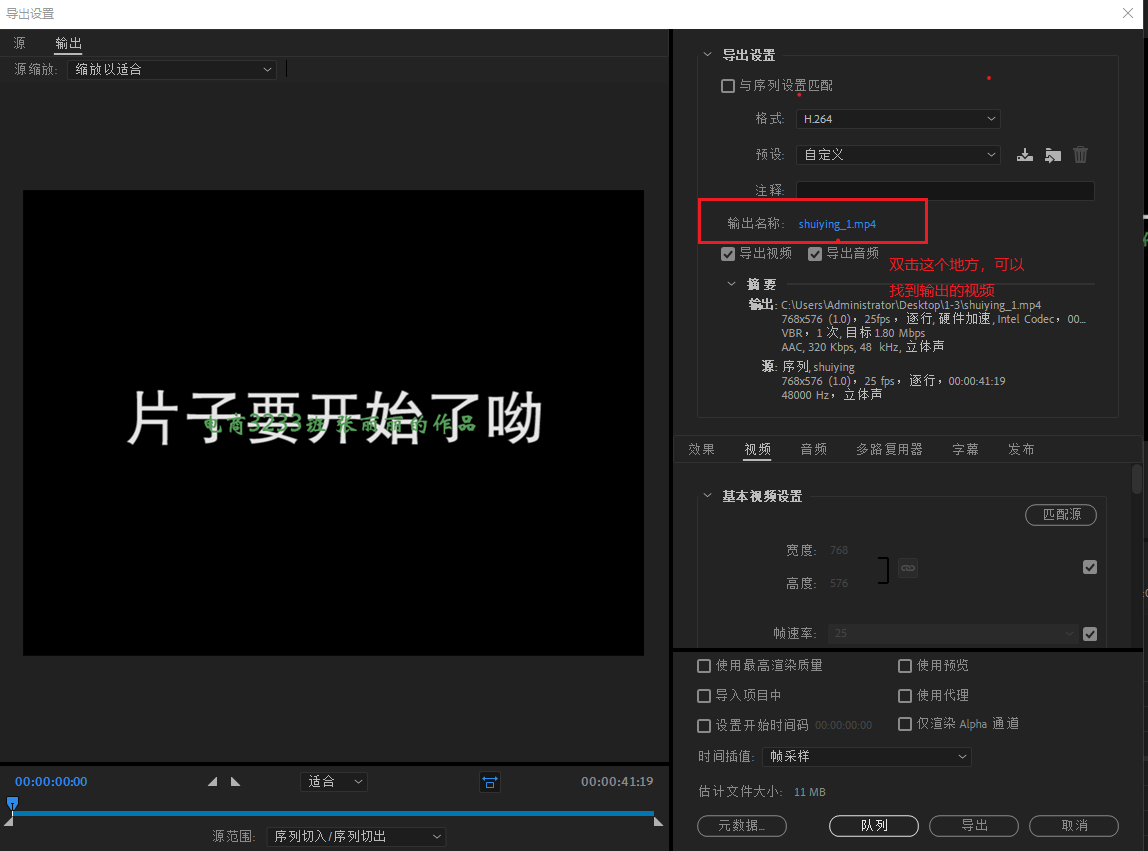Toggle the width/height match source checkbox
Viewport: 1148px width, 851px height.
1090,568
